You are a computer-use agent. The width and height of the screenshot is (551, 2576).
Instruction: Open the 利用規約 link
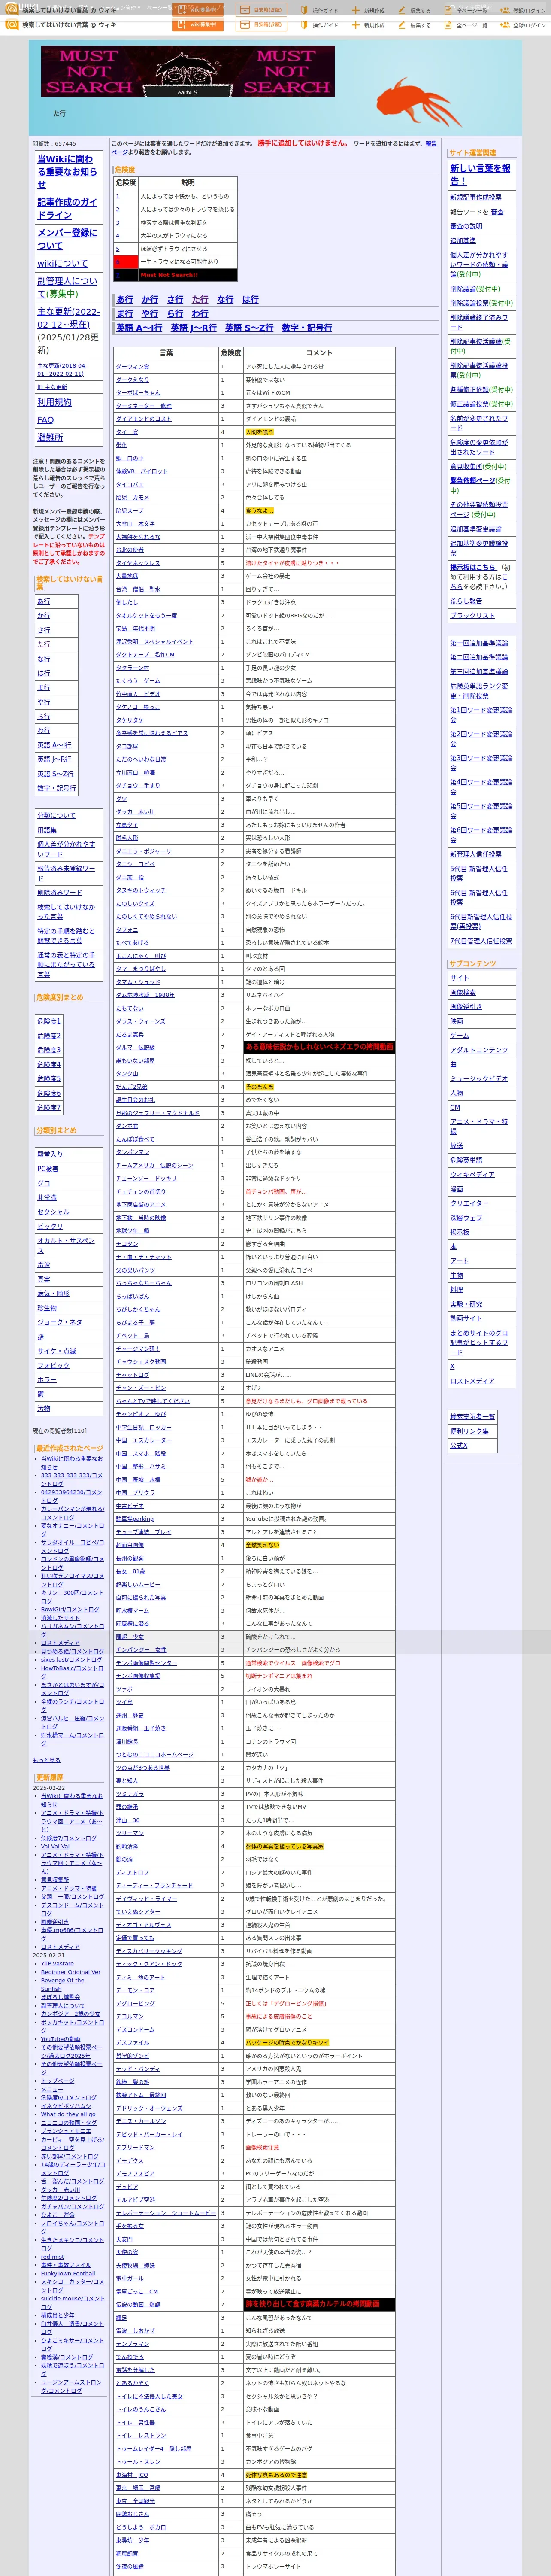(54, 402)
